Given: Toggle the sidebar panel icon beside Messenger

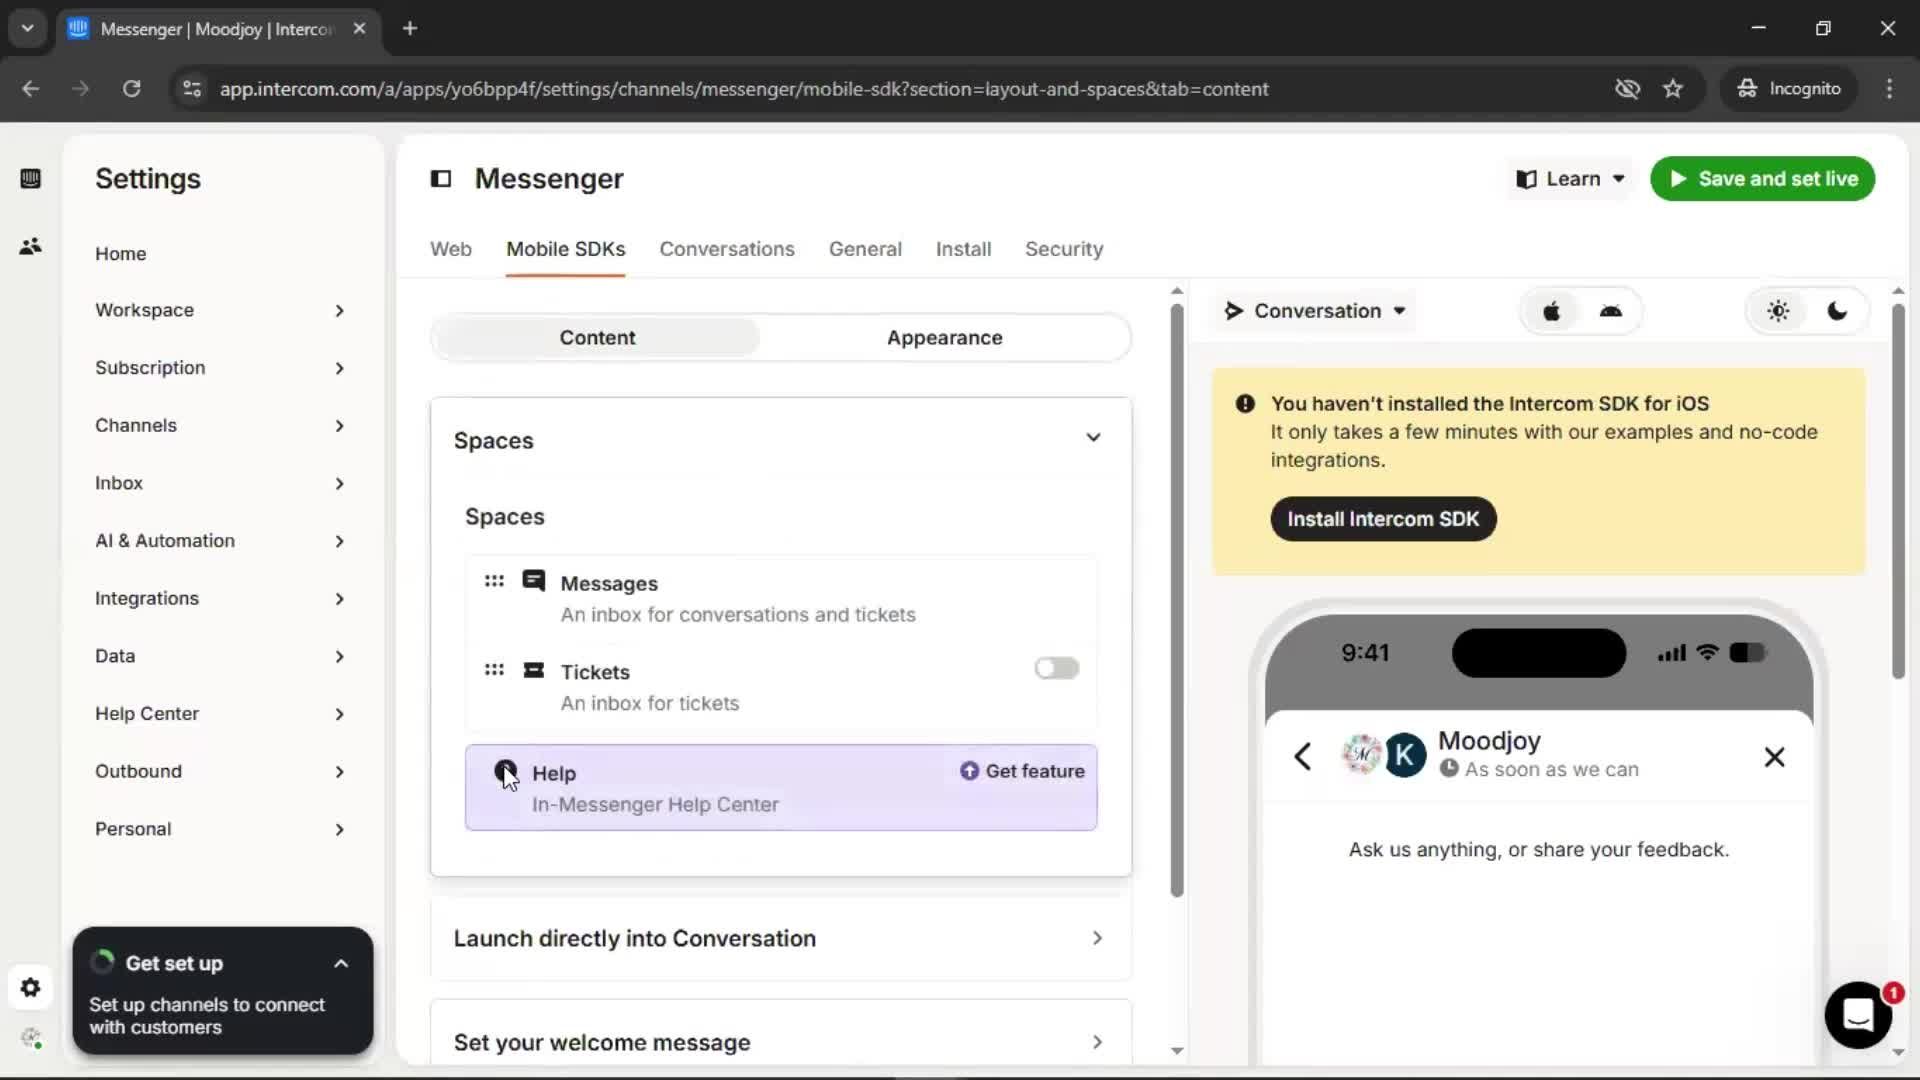Looking at the screenshot, I should (441, 179).
